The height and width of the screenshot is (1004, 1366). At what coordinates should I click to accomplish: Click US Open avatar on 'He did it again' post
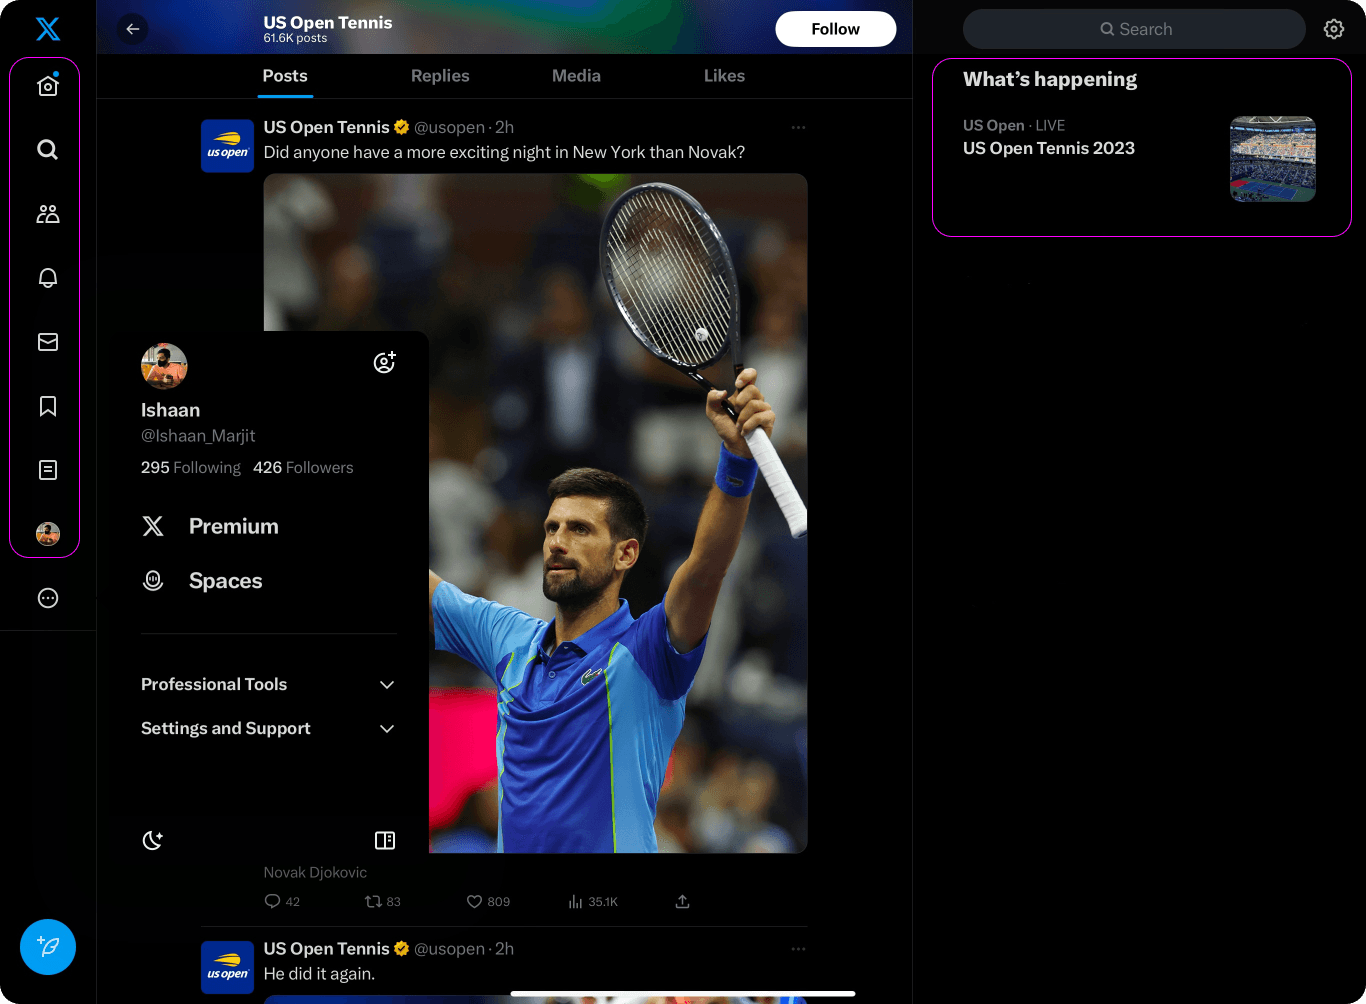[x=227, y=967]
